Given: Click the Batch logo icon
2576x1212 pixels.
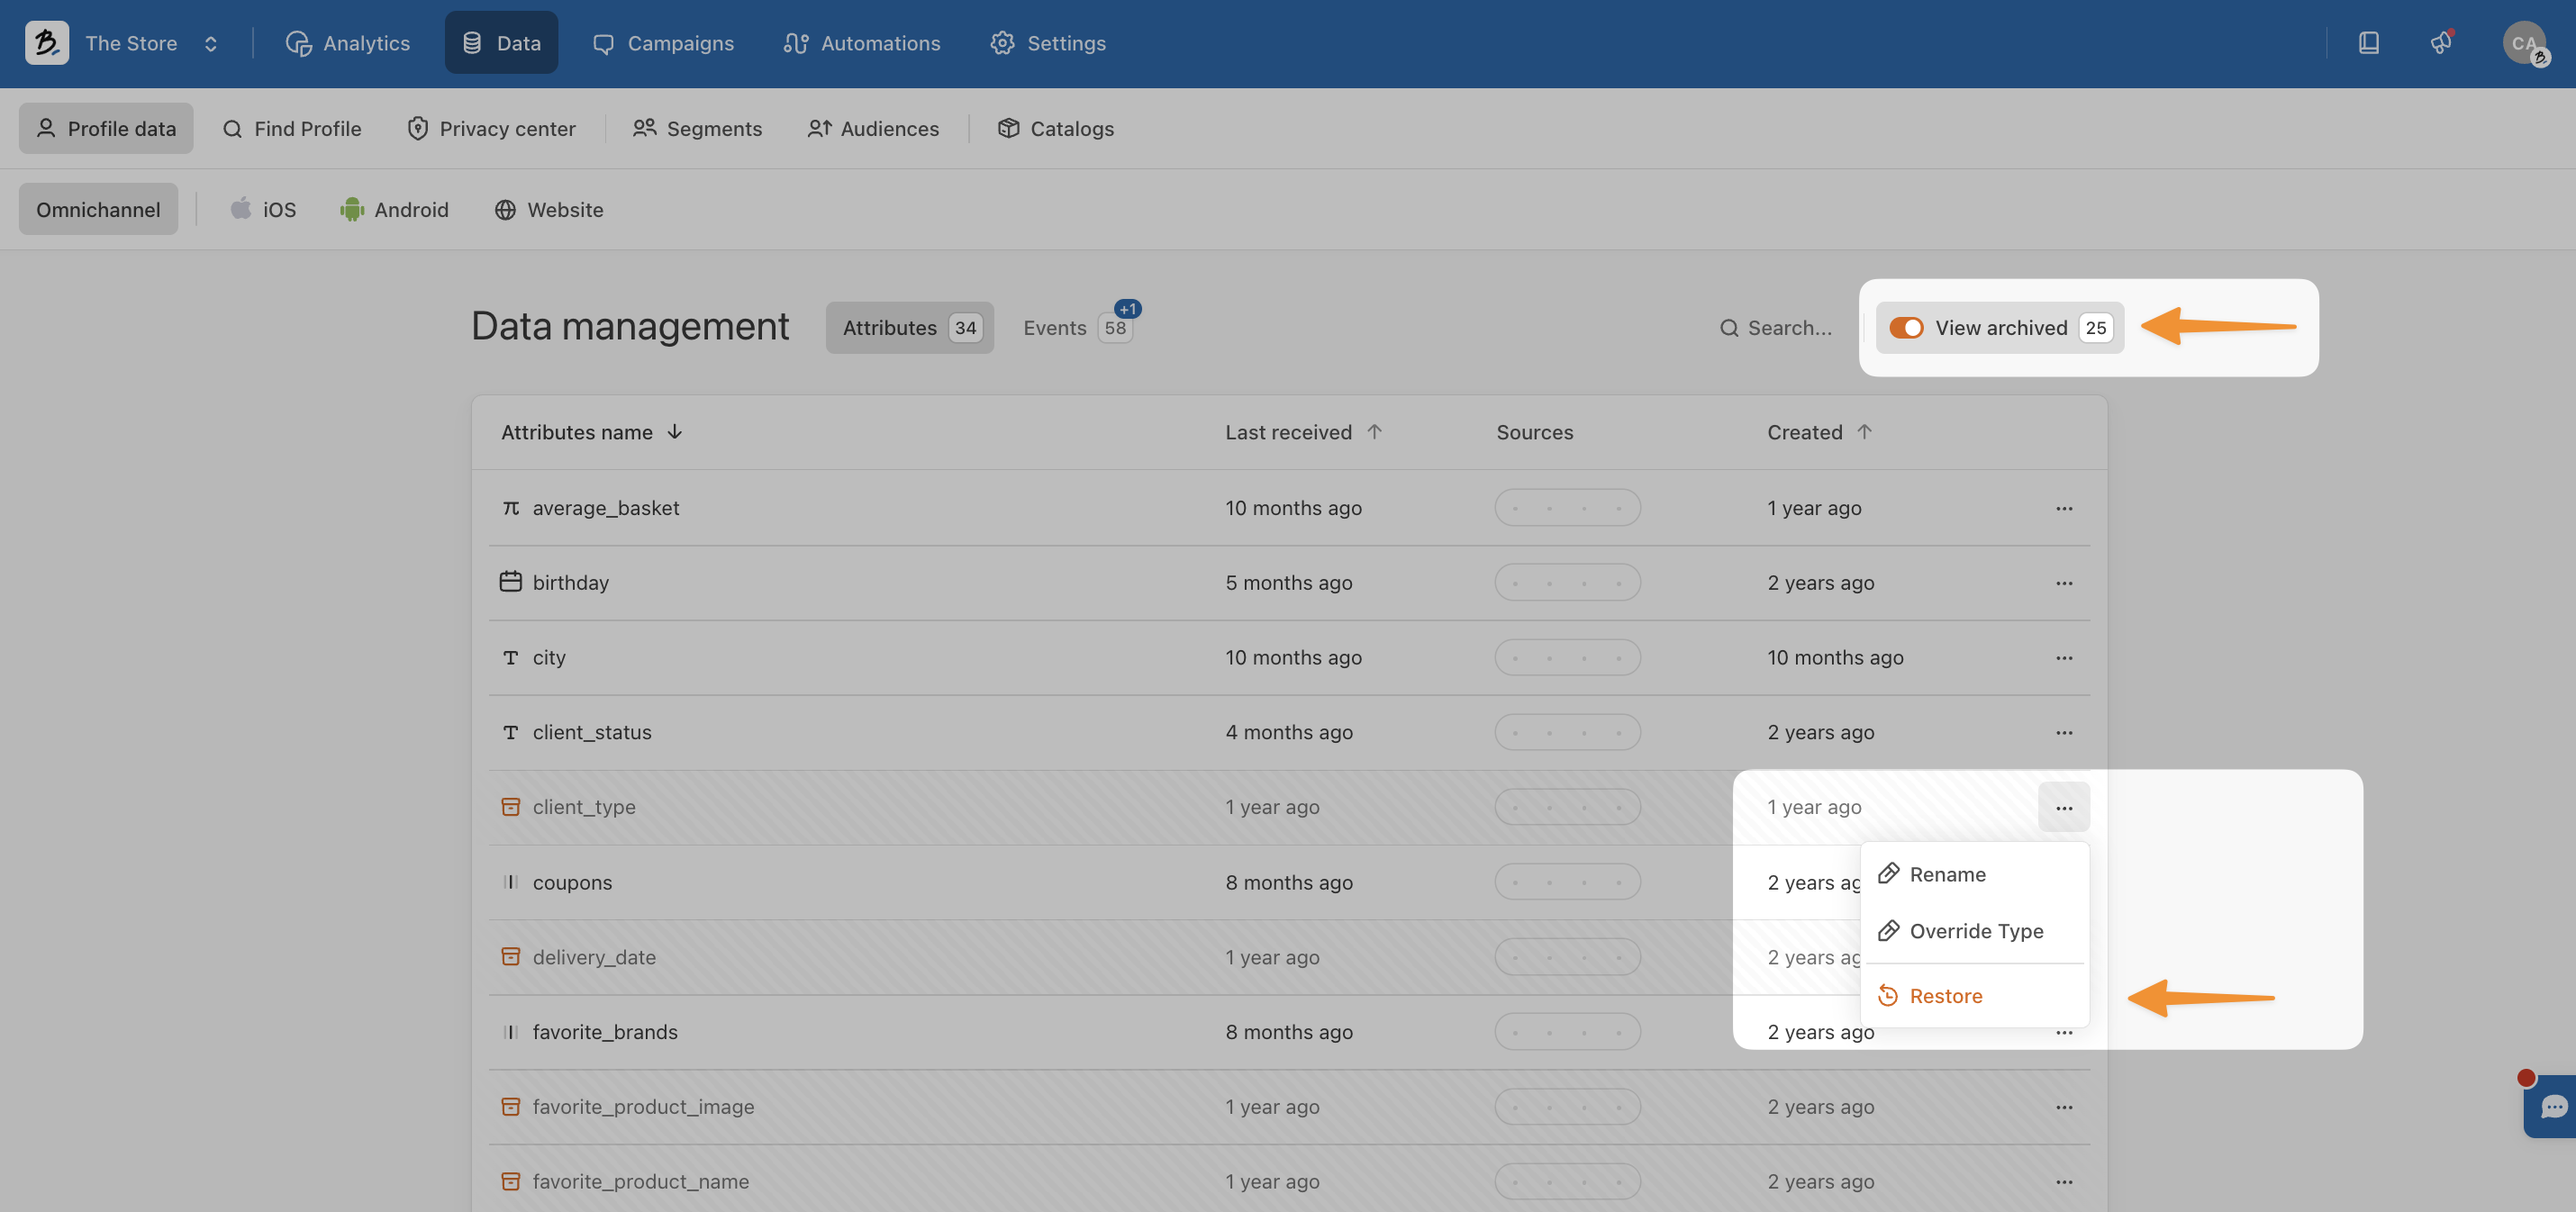Looking at the screenshot, I should click(x=46, y=43).
